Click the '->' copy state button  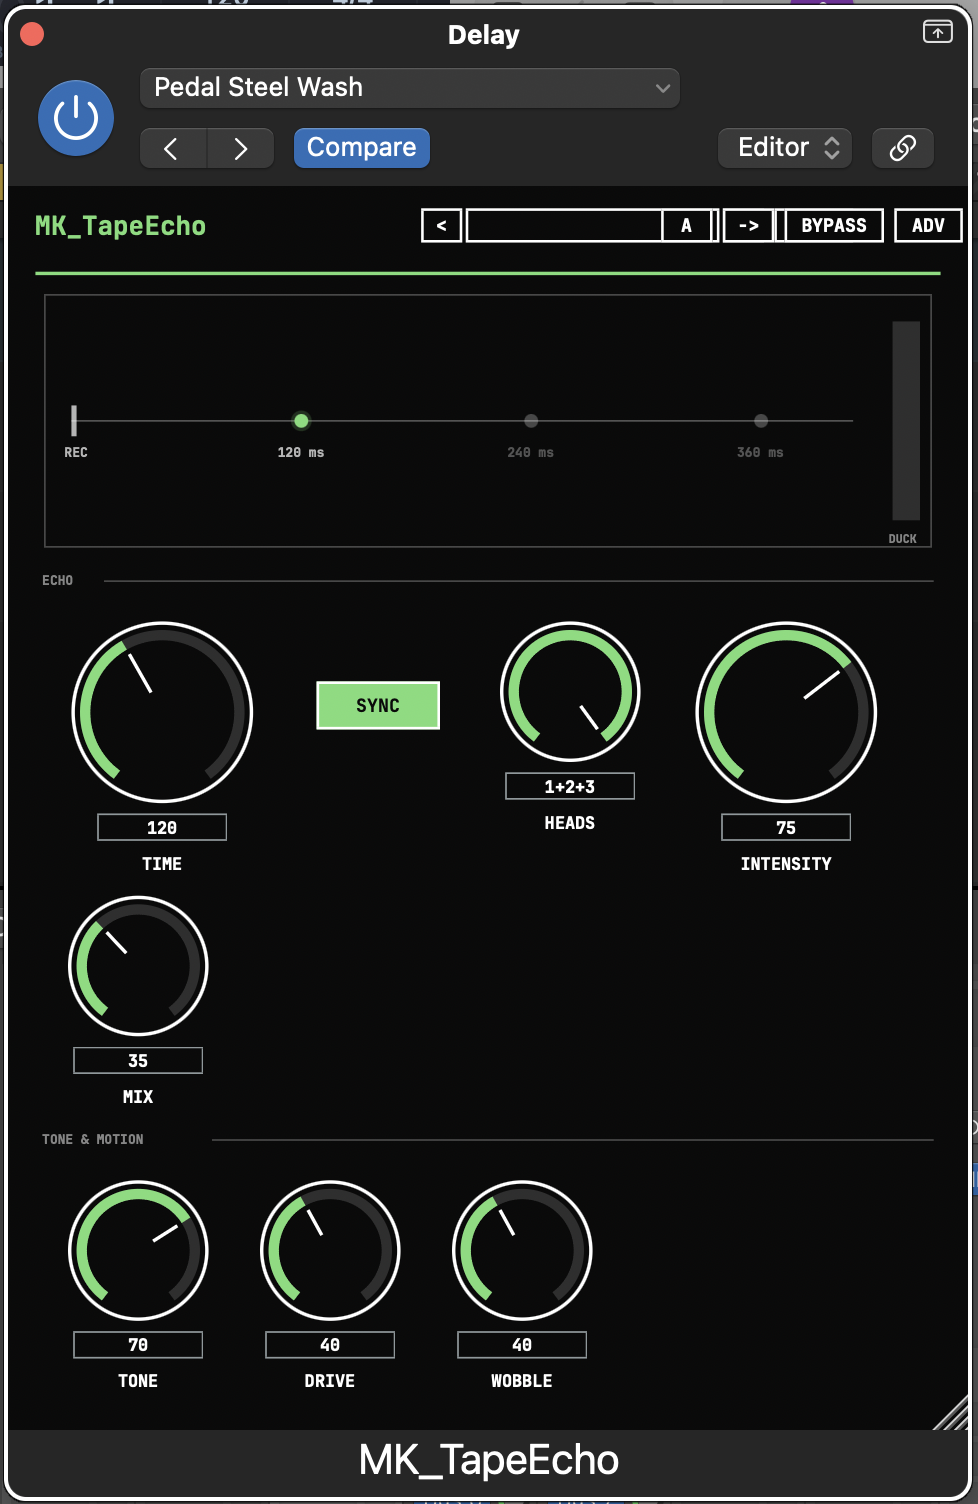(749, 226)
